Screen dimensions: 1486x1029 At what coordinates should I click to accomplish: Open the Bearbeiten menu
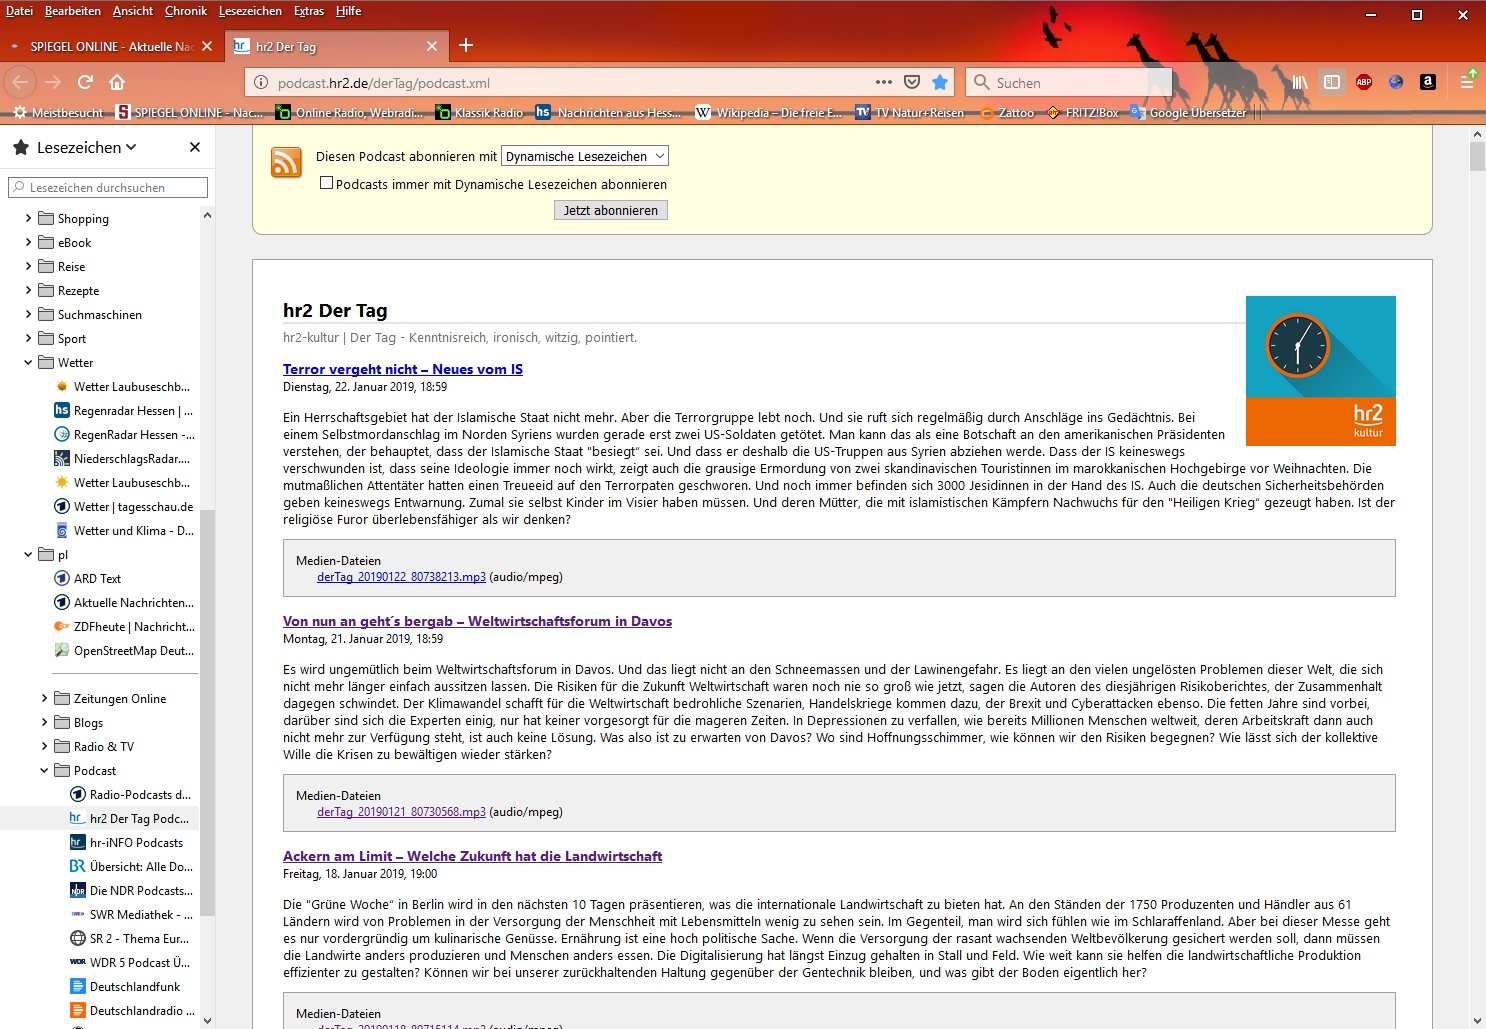coord(73,11)
